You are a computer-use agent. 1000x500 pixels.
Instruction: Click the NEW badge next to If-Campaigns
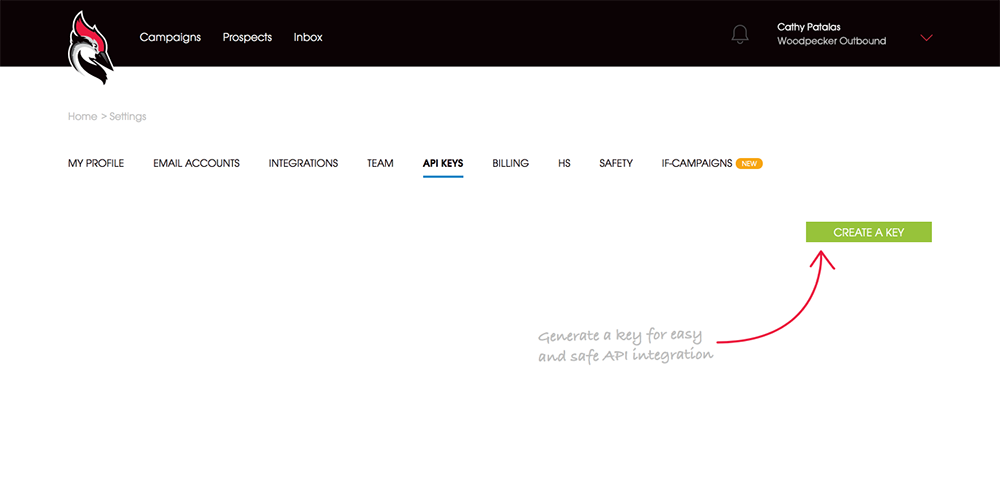click(749, 163)
